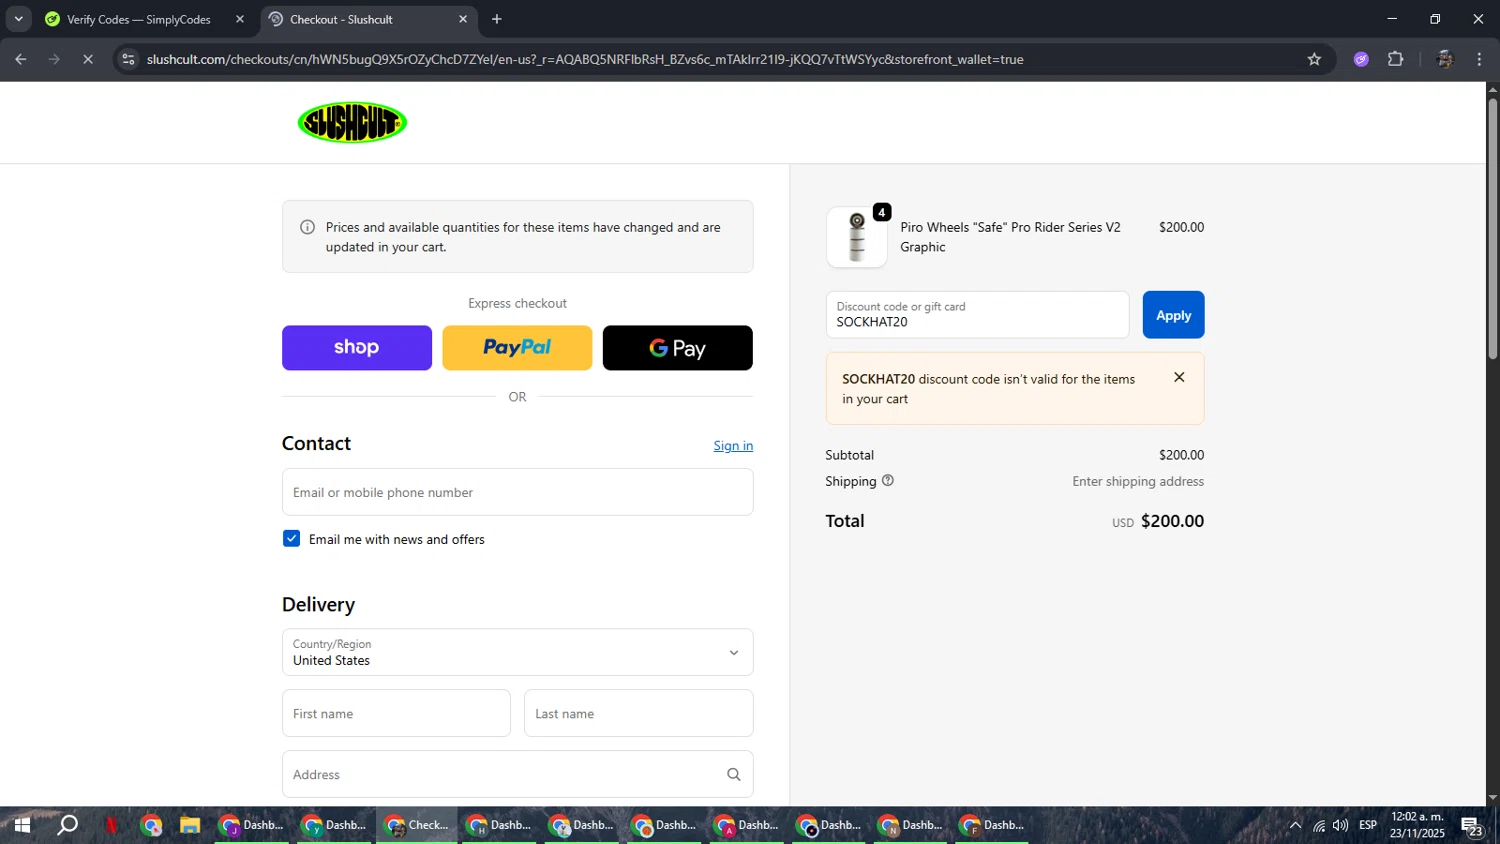Viewport: 1500px width, 844px height.
Task: Click the browser address bar URL
Action: (585, 59)
